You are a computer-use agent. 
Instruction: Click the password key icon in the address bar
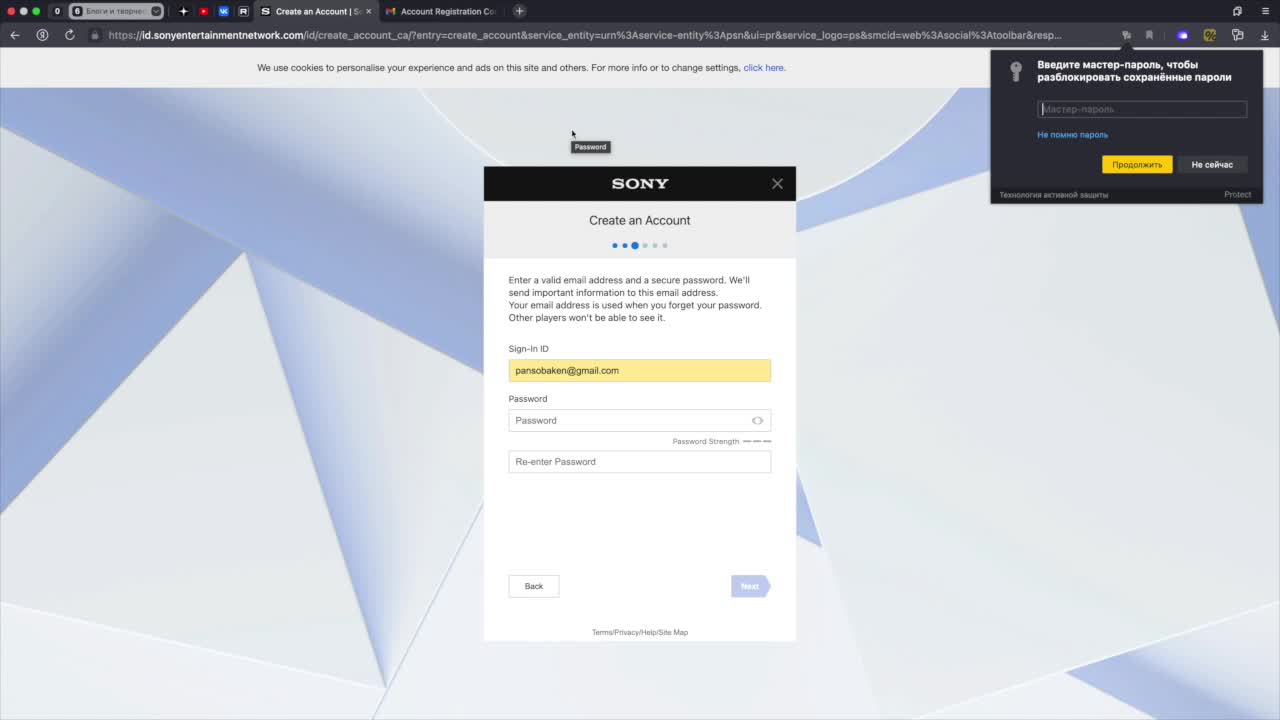click(1126, 35)
